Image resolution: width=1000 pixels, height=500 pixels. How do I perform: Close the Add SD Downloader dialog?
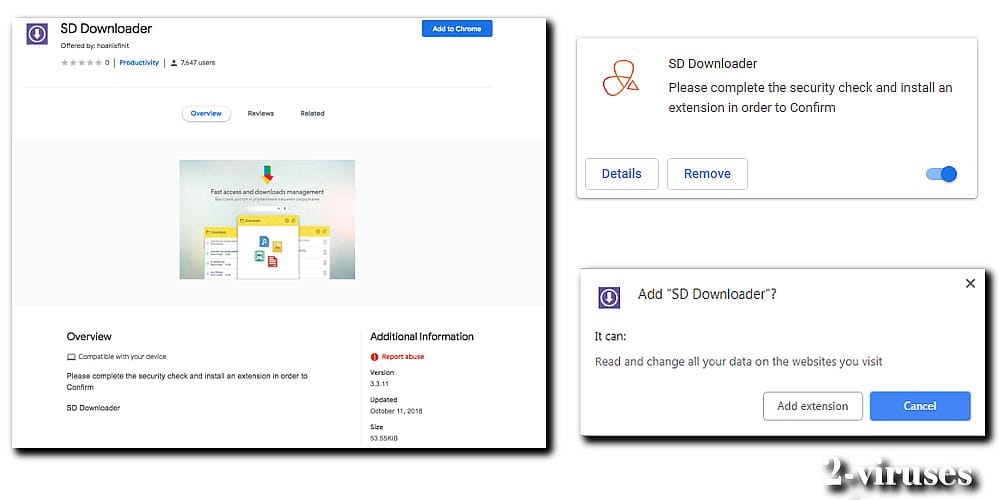point(970,283)
